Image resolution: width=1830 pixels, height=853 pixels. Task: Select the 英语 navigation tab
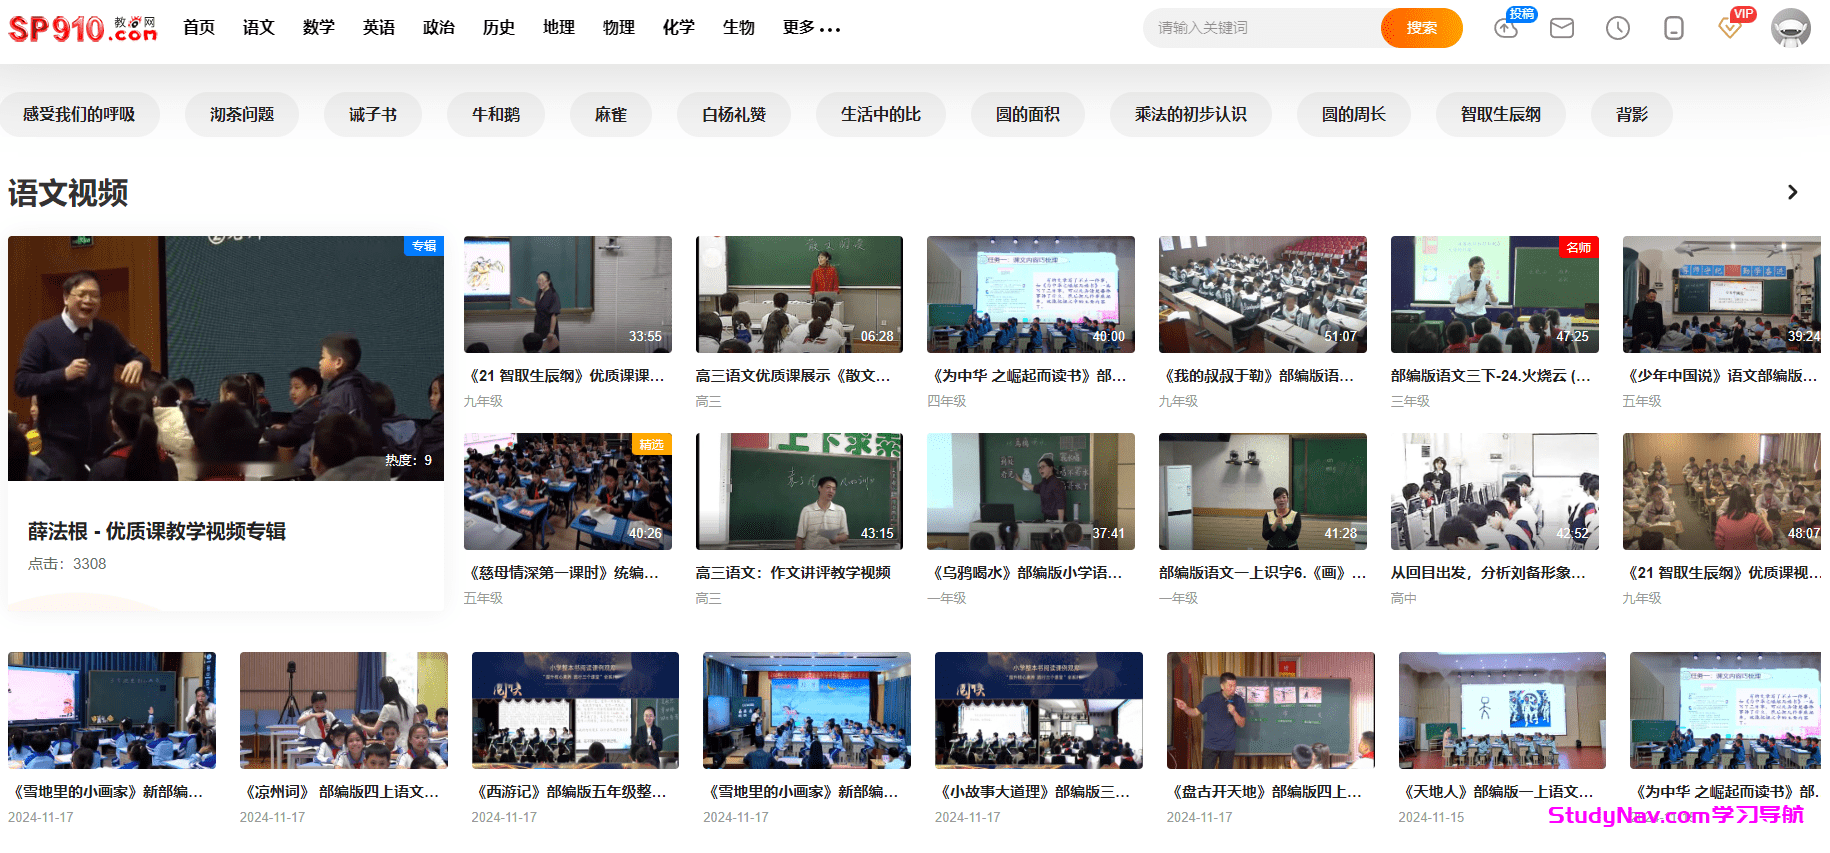tap(378, 28)
